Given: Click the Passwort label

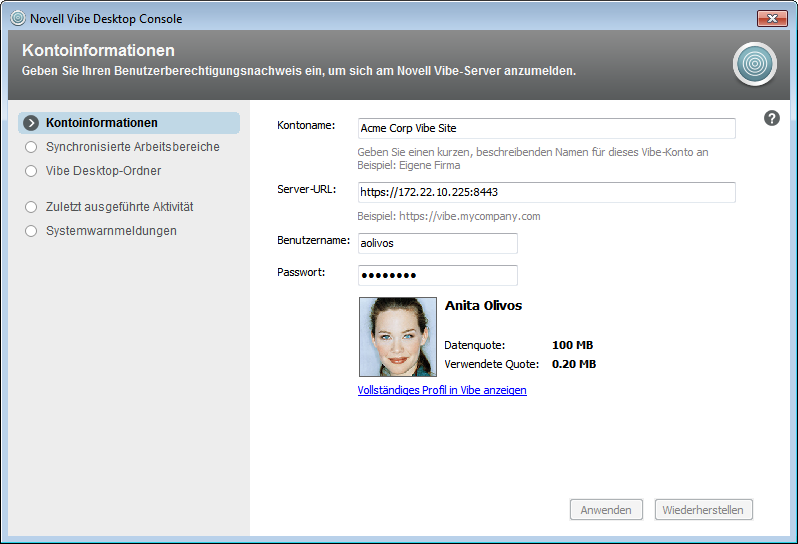Looking at the screenshot, I should 301,272.
